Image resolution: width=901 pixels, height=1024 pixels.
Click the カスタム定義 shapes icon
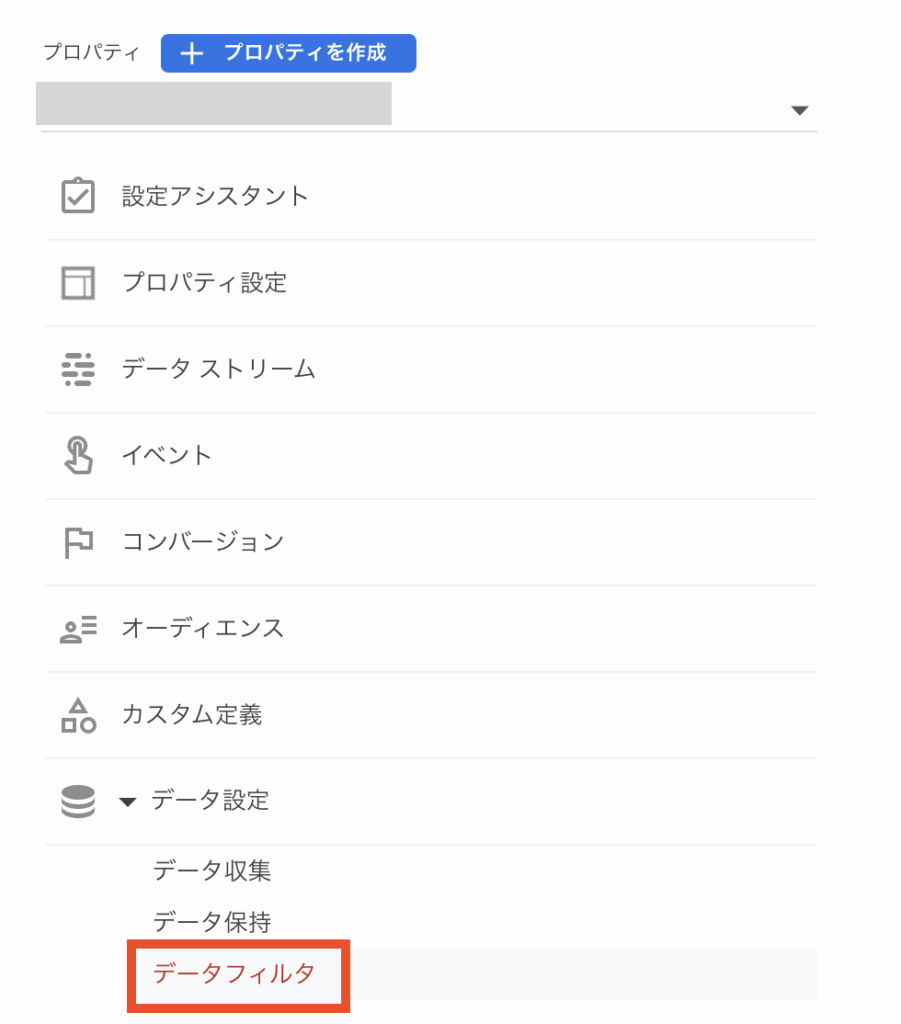tap(78, 715)
